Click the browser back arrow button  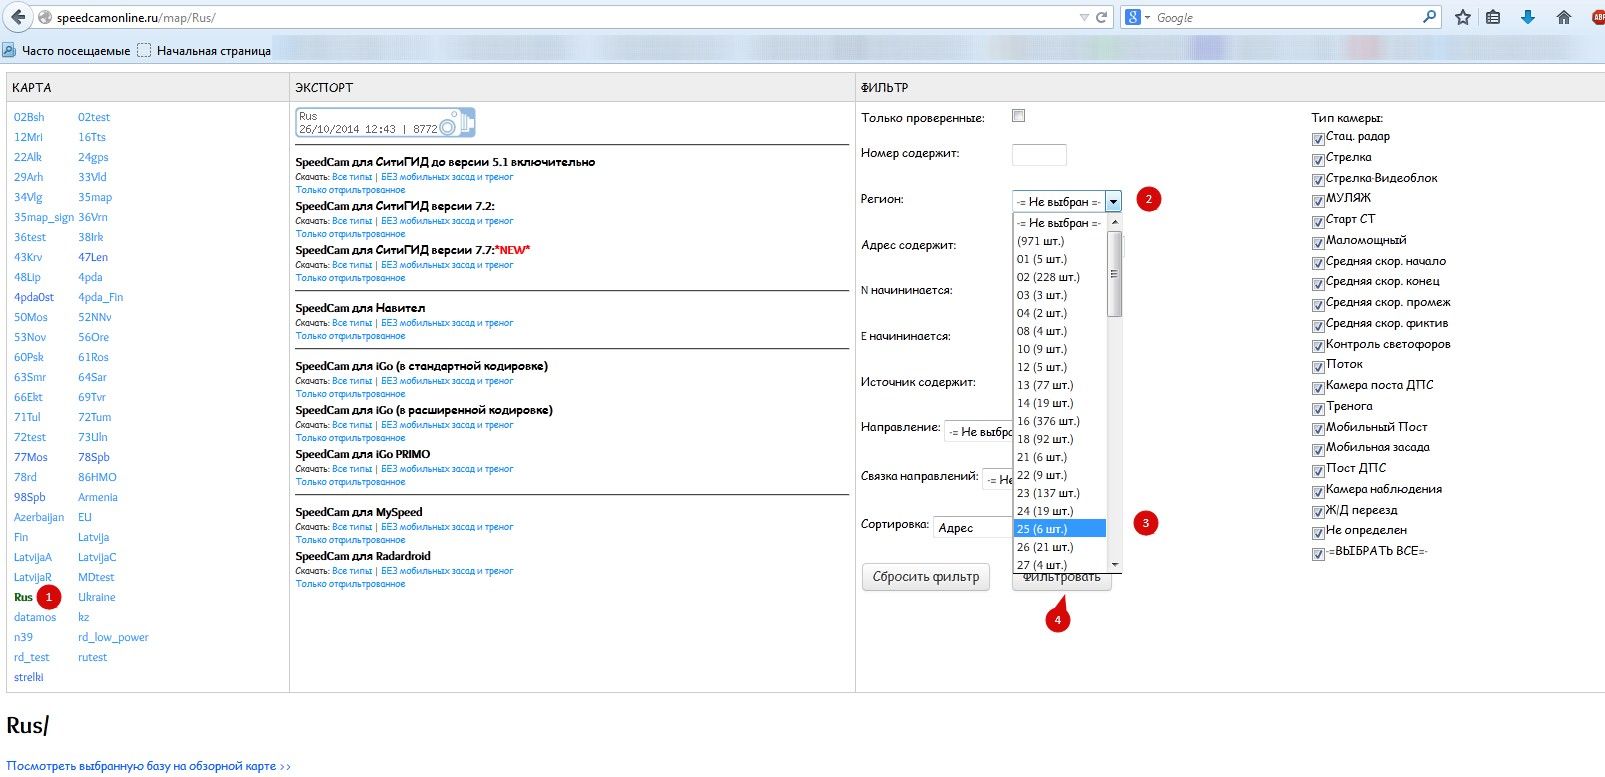(x=18, y=17)
